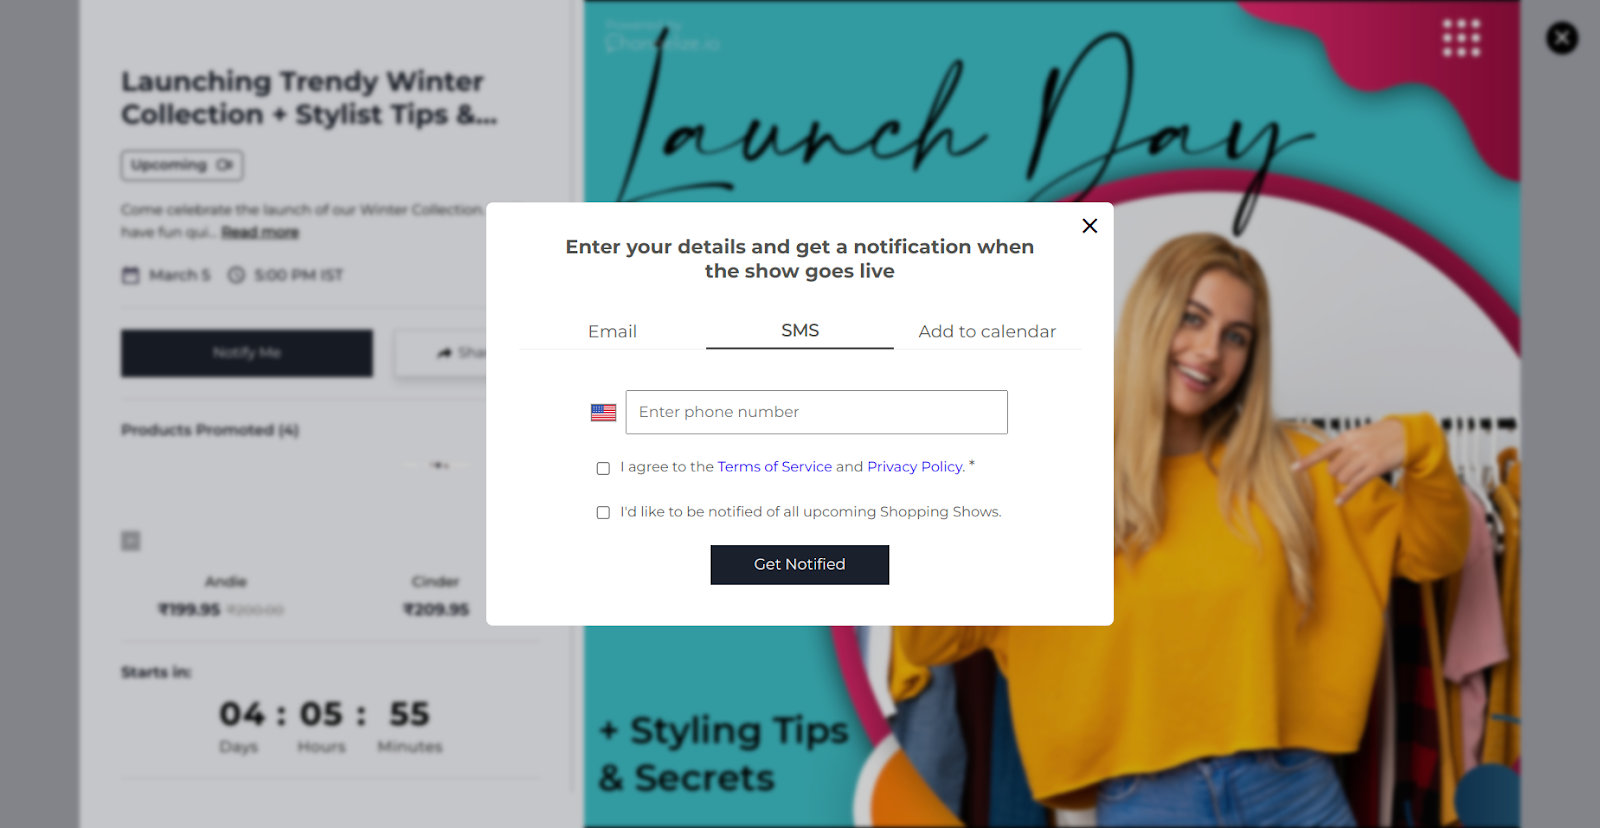Click the share arrow icon
Viewport: 1600px width, 828px height.
pyautogui.click(x=445, y=353)
